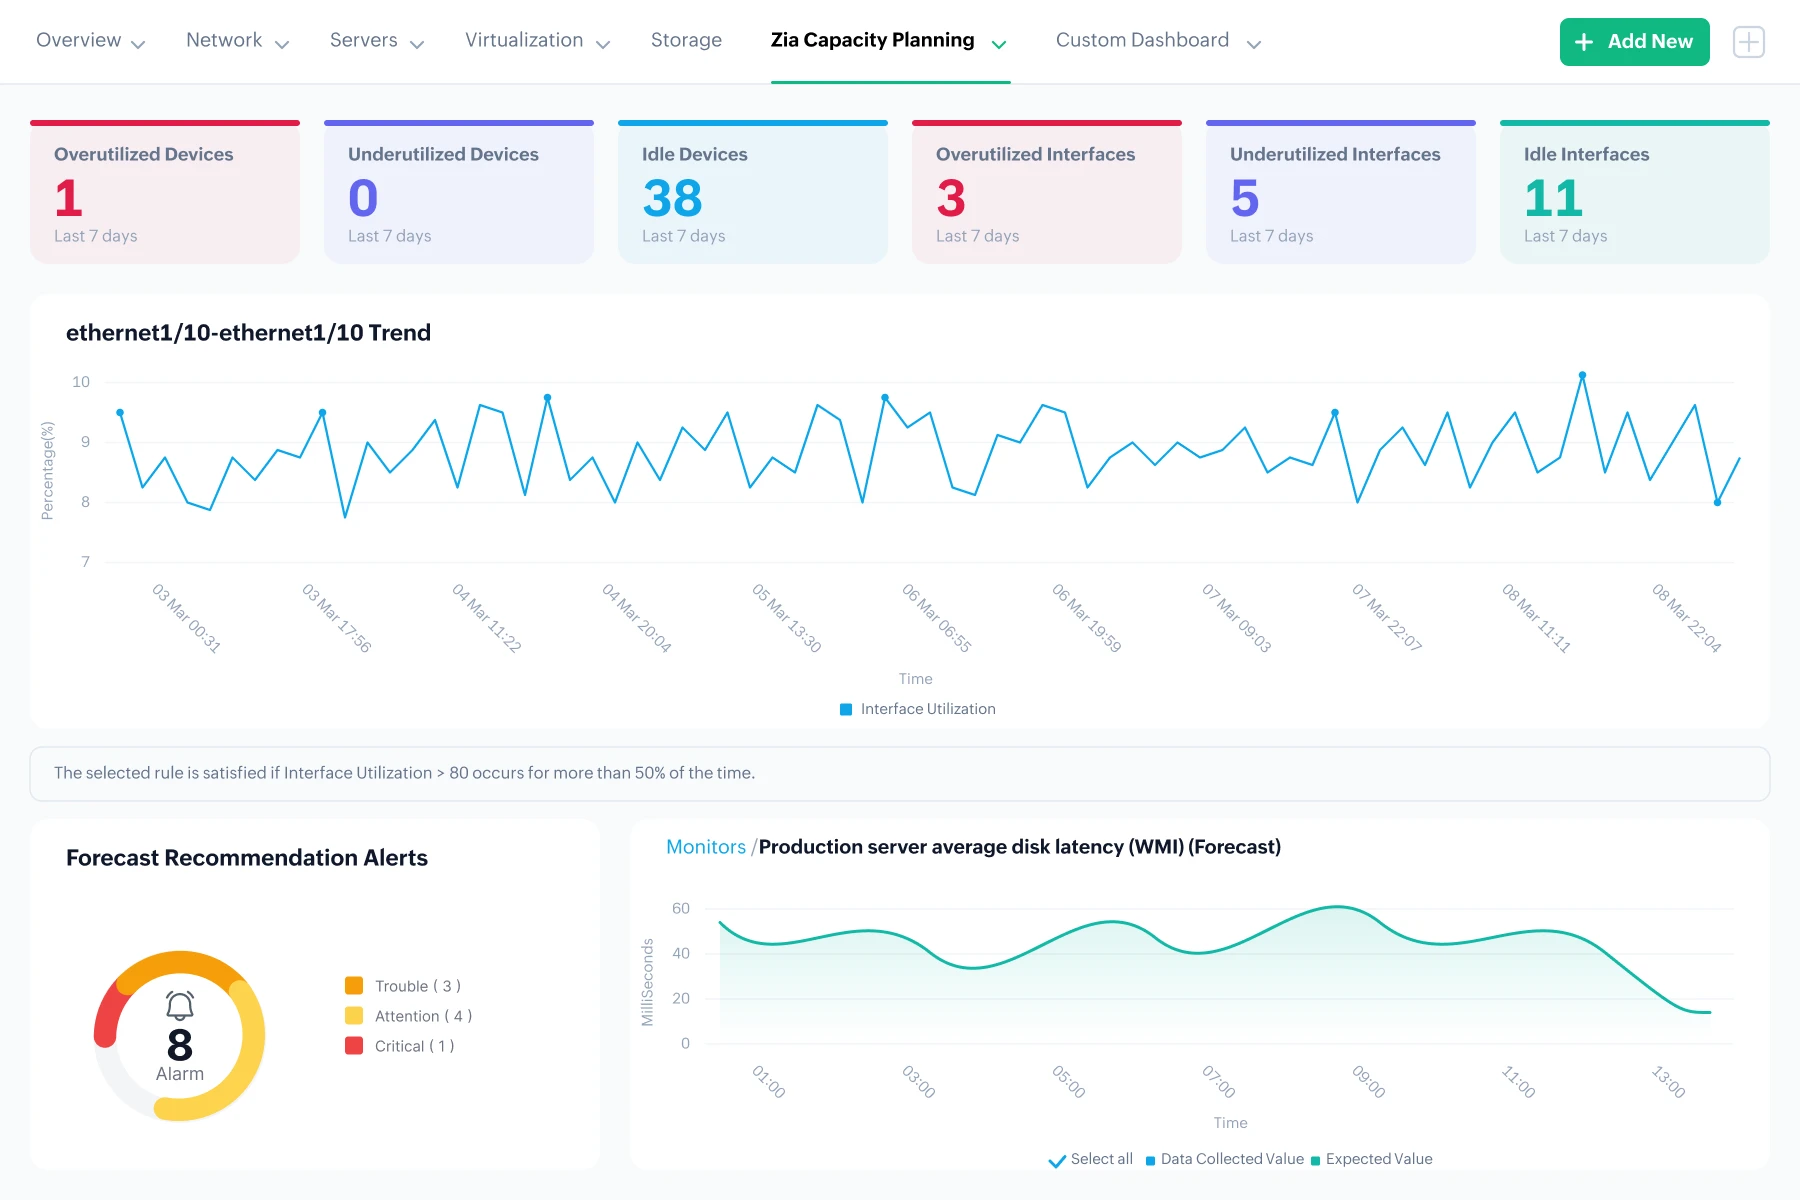This screenshot has height=1200, width=1800.
Task: Expand the Overview dropdown chevron
Action: 138,44
